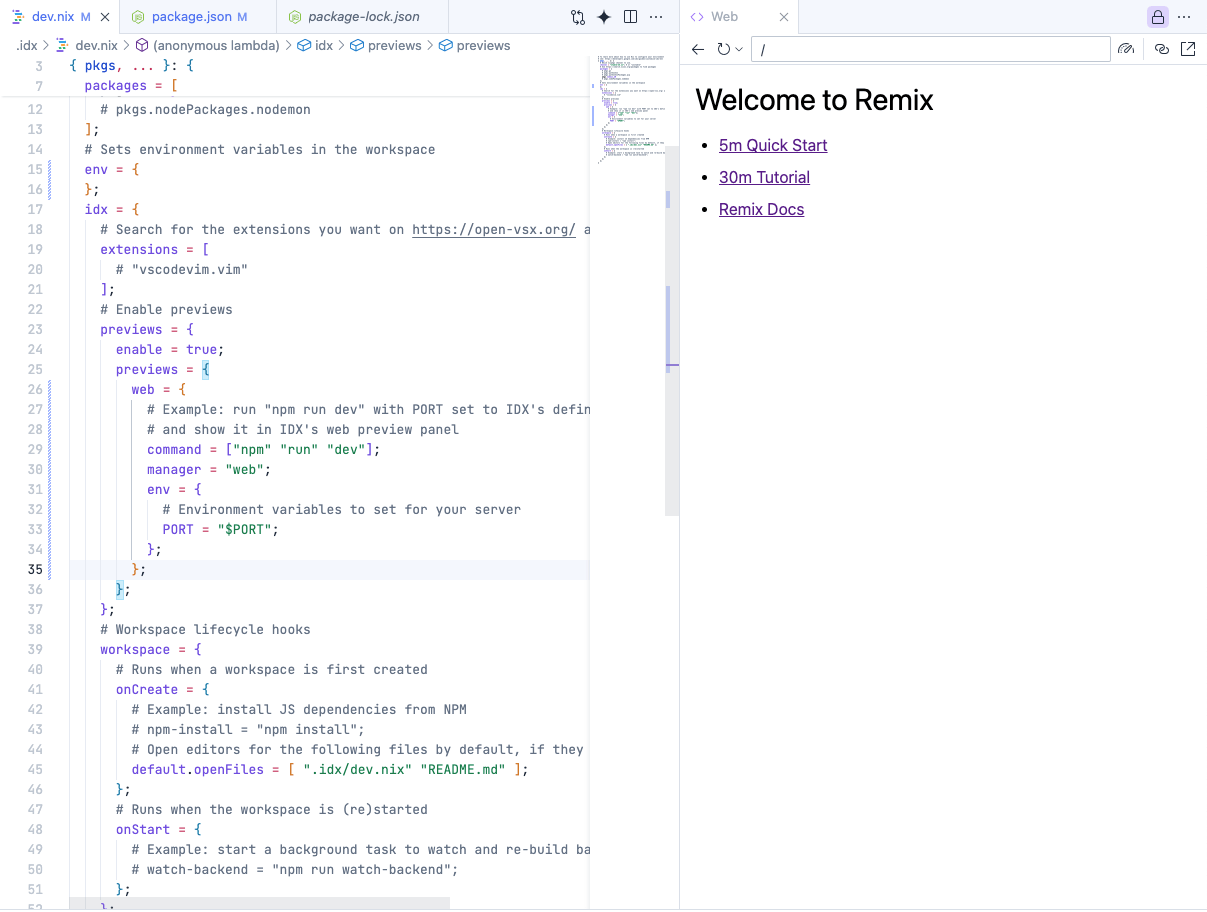This screenshot has height=912, width=1207.
Task: Click the '# "vscodevim.vim"' comment line
Action: click(182, 269)
